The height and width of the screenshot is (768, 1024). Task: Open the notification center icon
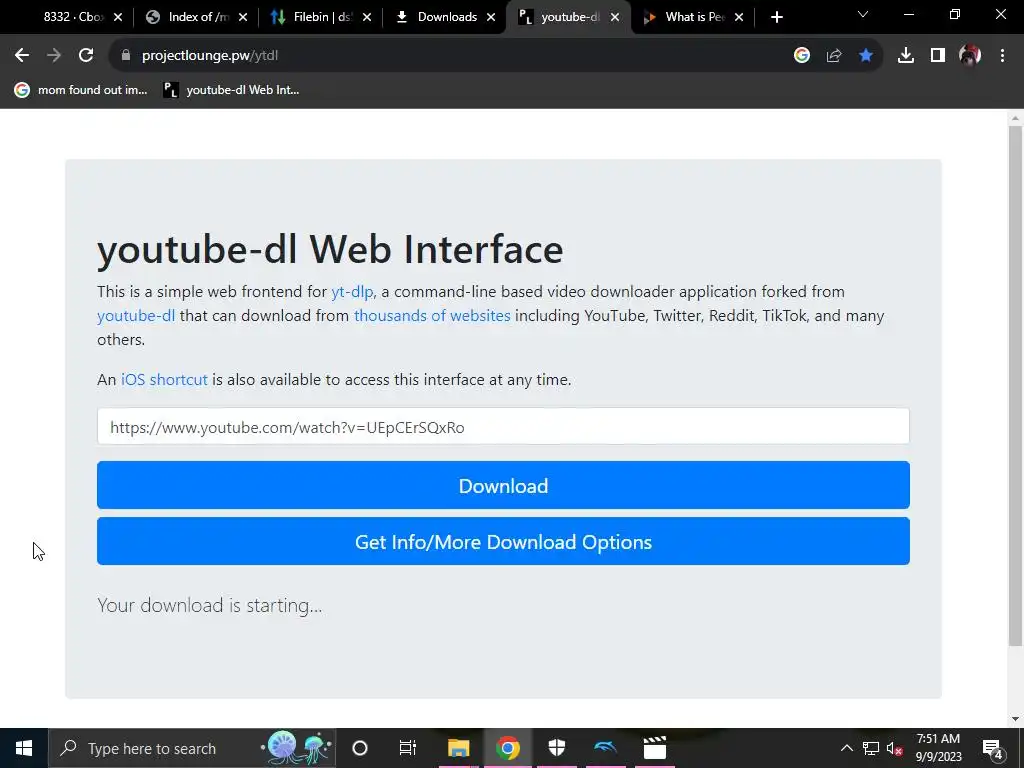993,748
